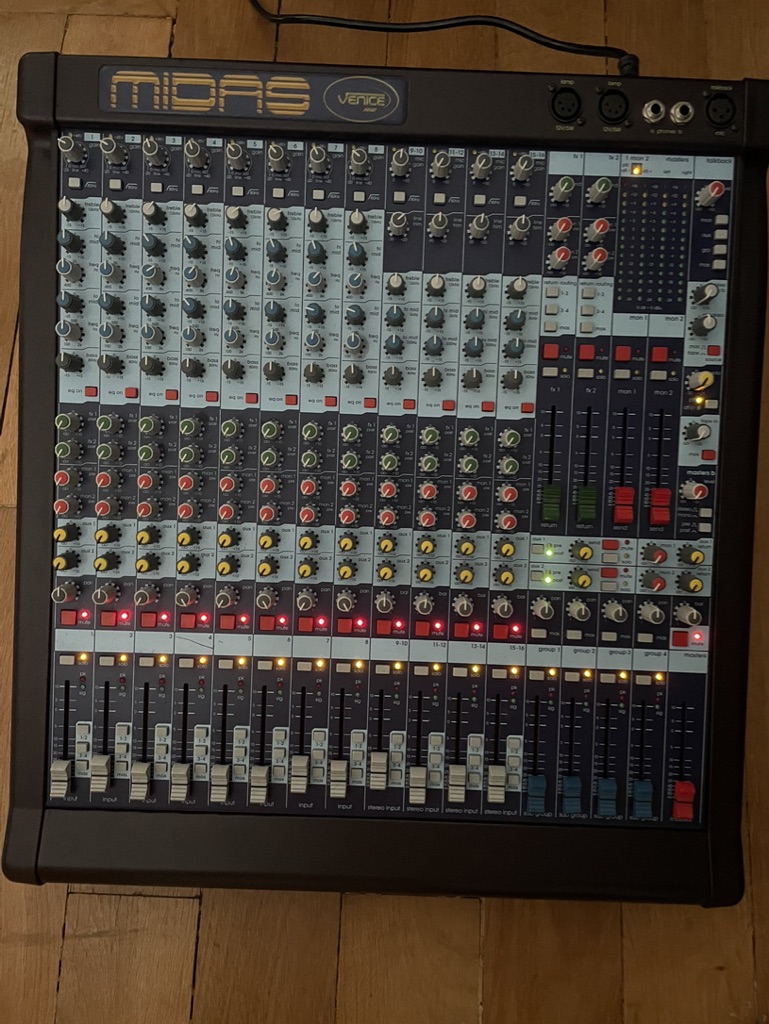The image size is (769, 1024).
Task: Select the lamp socket nearest the Venice emblem
Action: [x=567, y=105]
